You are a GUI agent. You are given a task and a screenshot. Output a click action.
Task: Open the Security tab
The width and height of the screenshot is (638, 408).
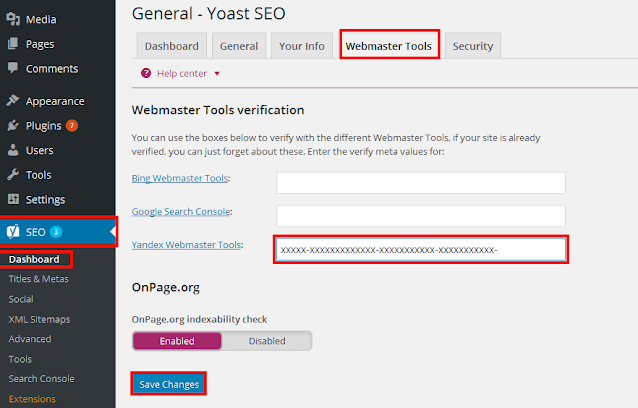(x=473, y=46)
